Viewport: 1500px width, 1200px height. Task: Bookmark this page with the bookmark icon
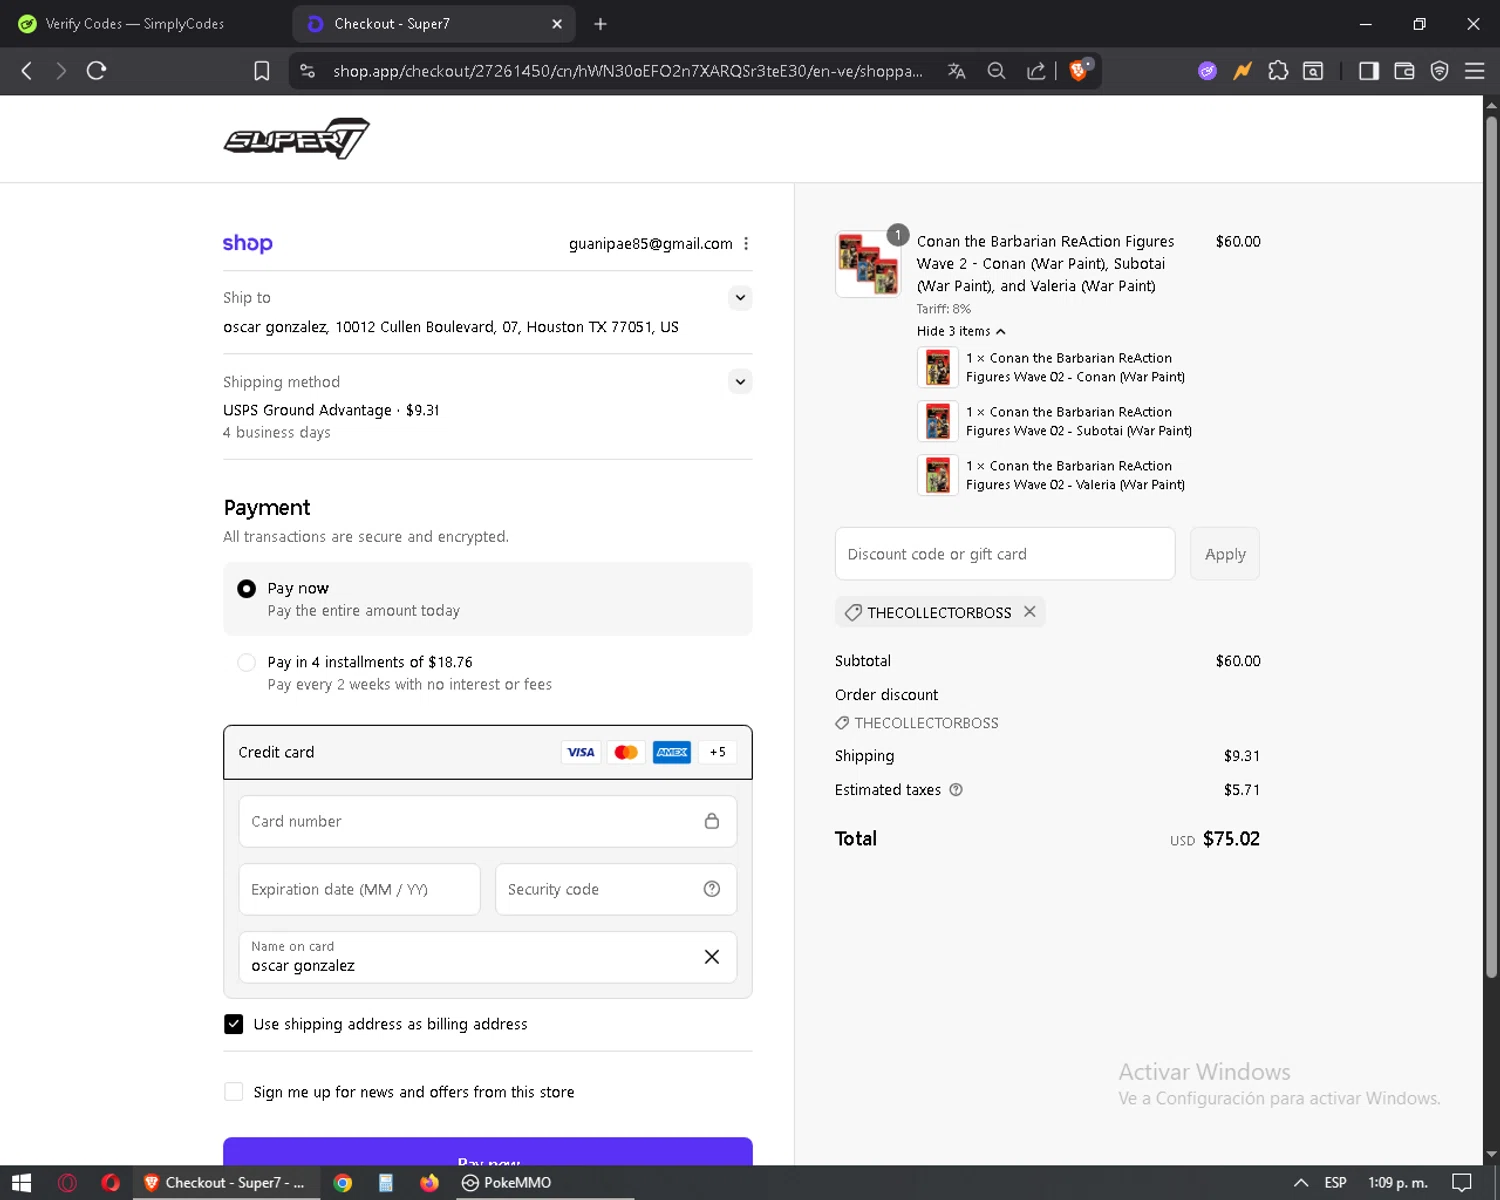(x=262, y=71)
